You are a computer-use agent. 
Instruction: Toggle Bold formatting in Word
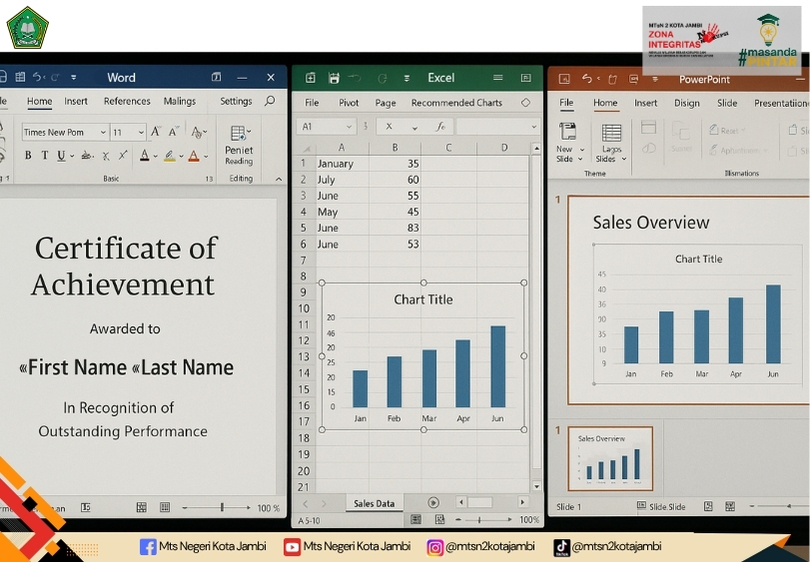tap(28, 155)
